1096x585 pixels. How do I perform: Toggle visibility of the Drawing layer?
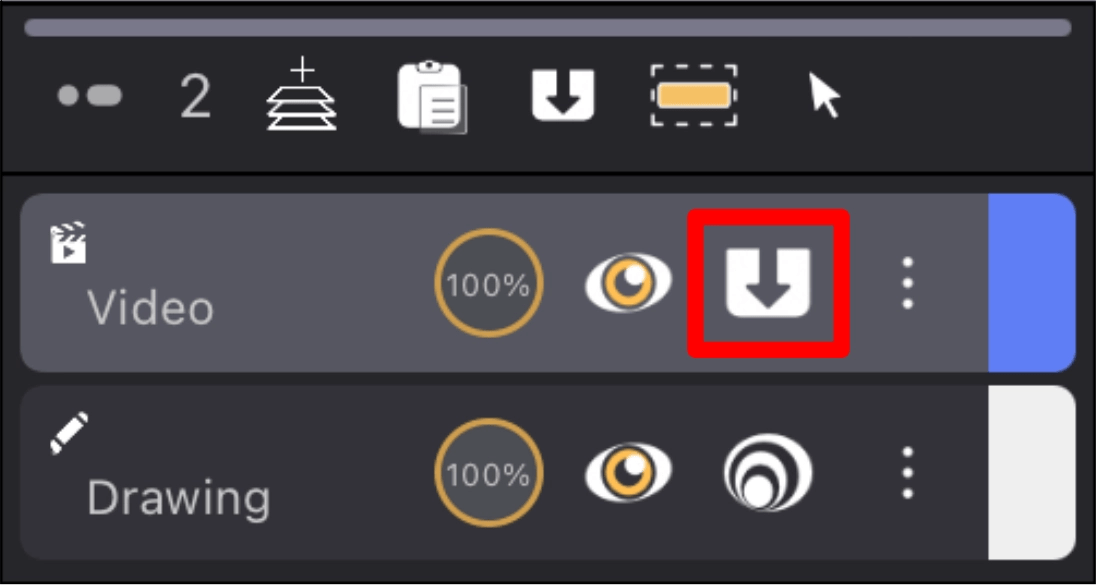point(628,472)
